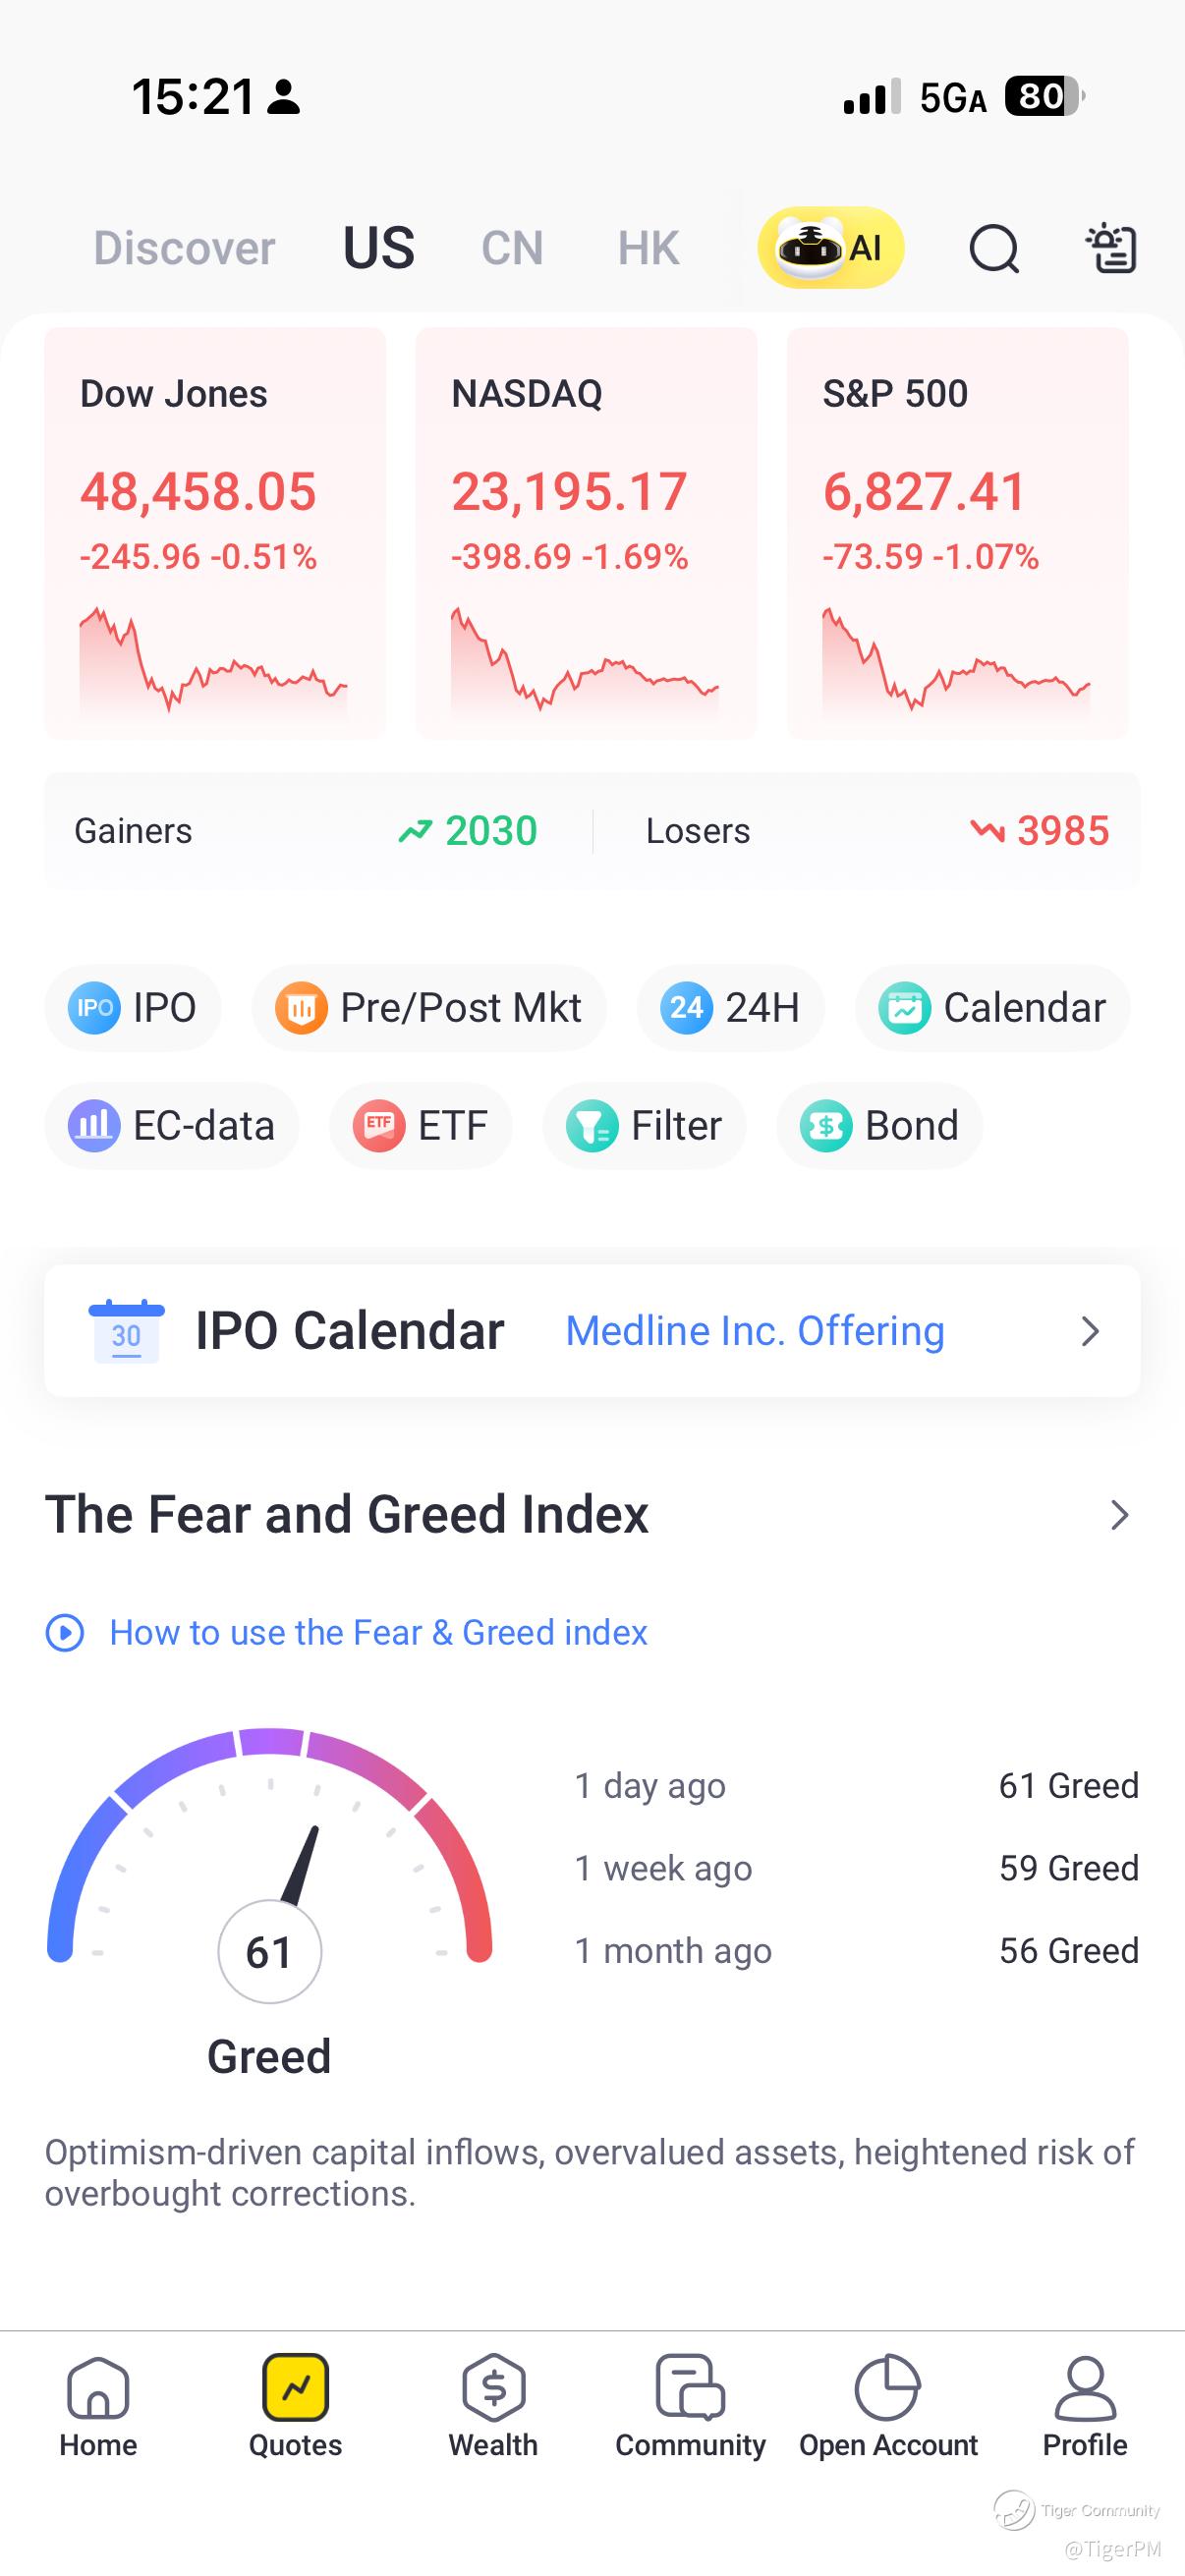
Task: Expand the IPO Calendar chevron
Action: [x=1090, y=1331]
